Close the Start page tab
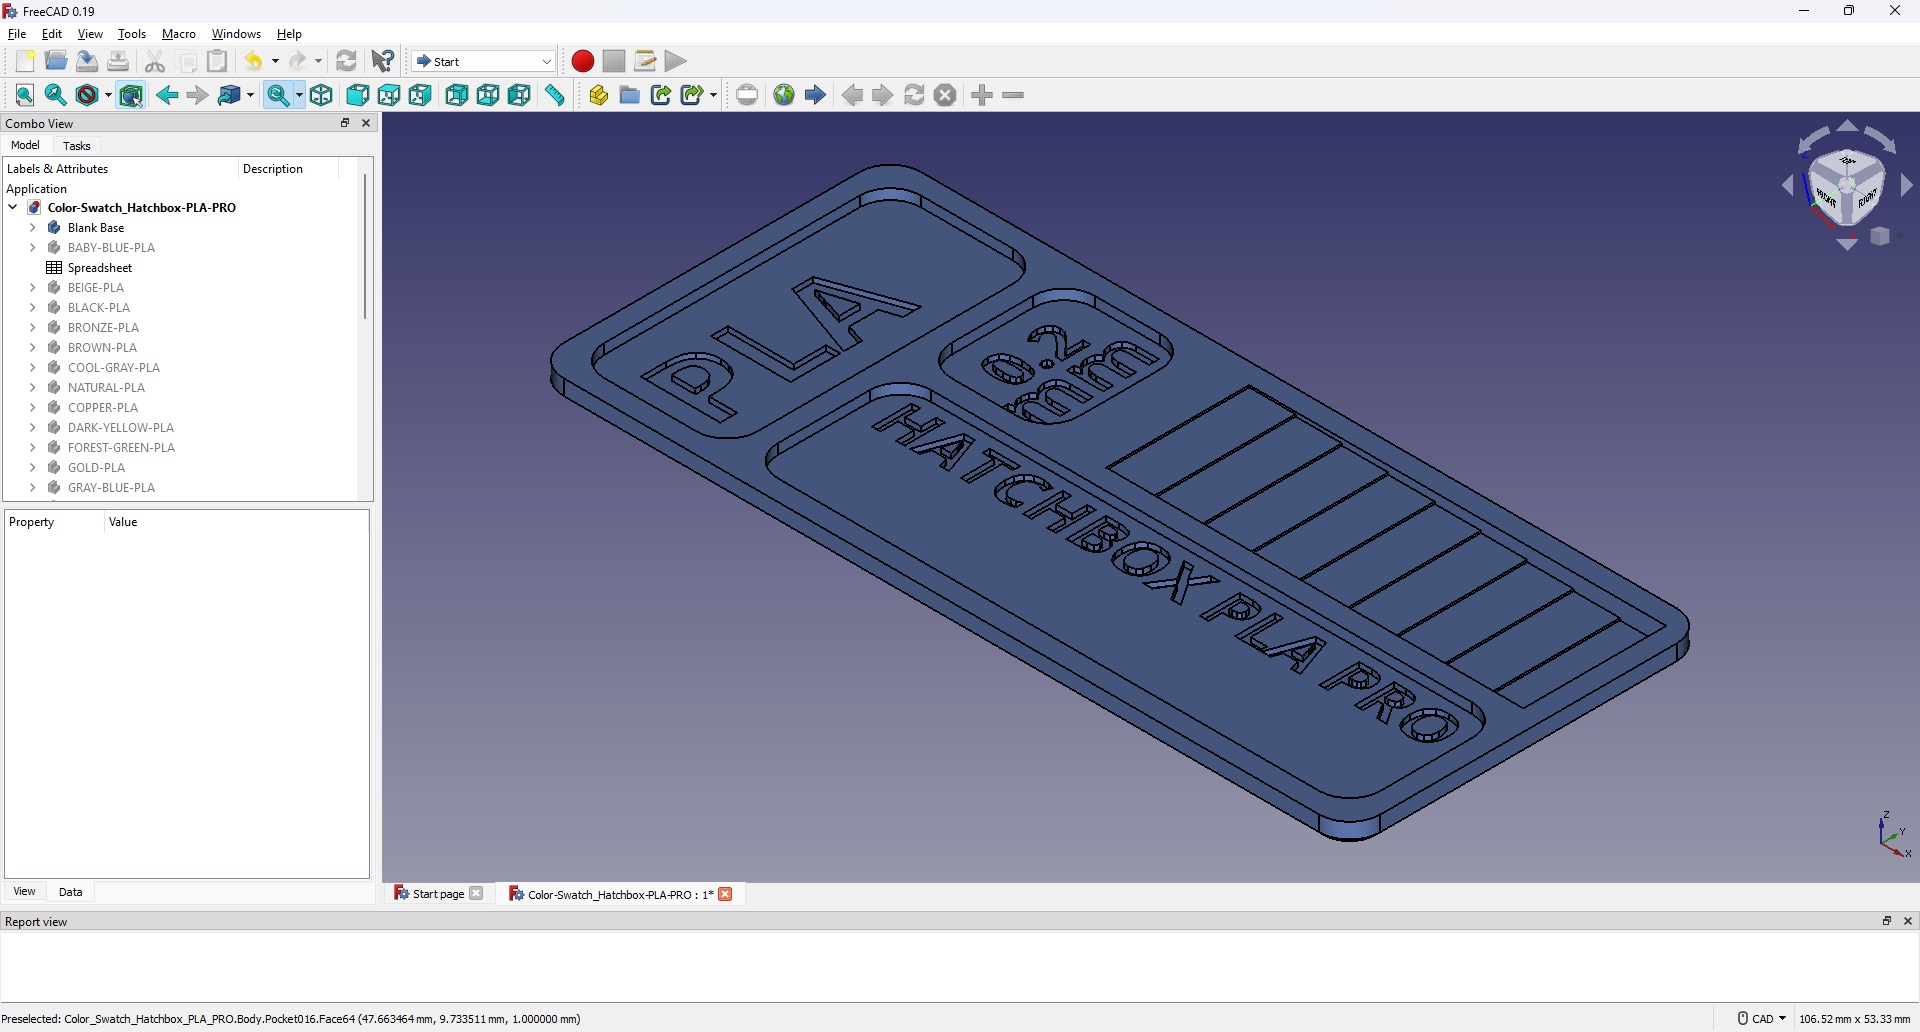This screenshot has height=1032, width=1920. click(478, 894)
